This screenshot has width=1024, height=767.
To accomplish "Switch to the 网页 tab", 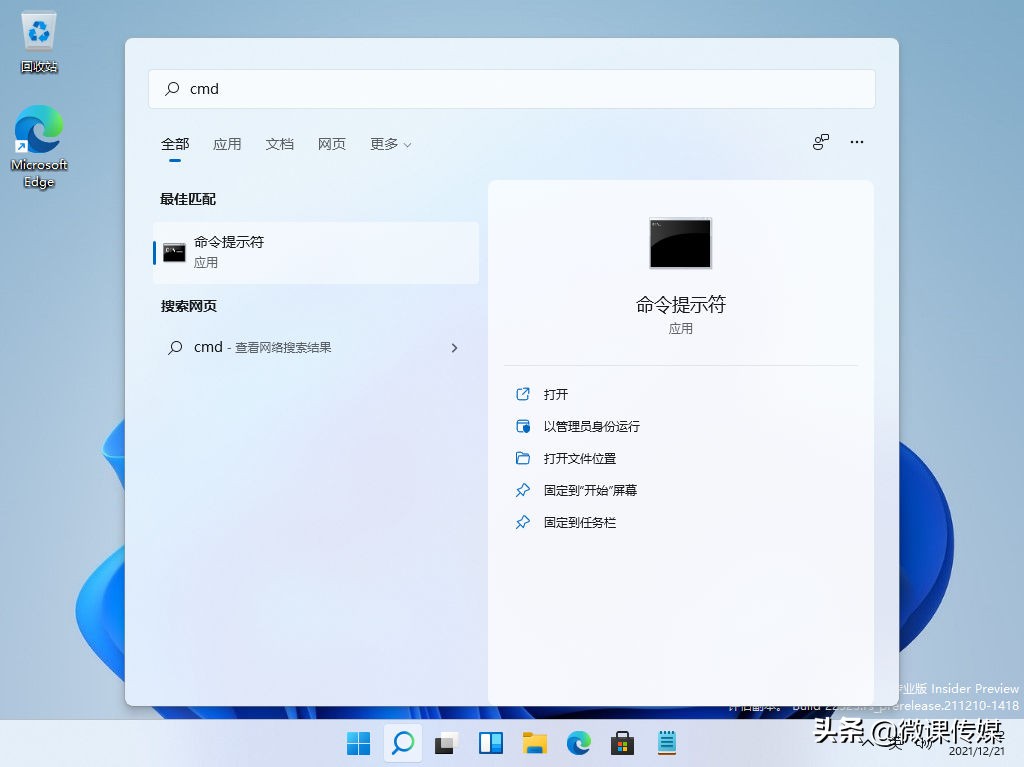I will click(x=331, y=143).
